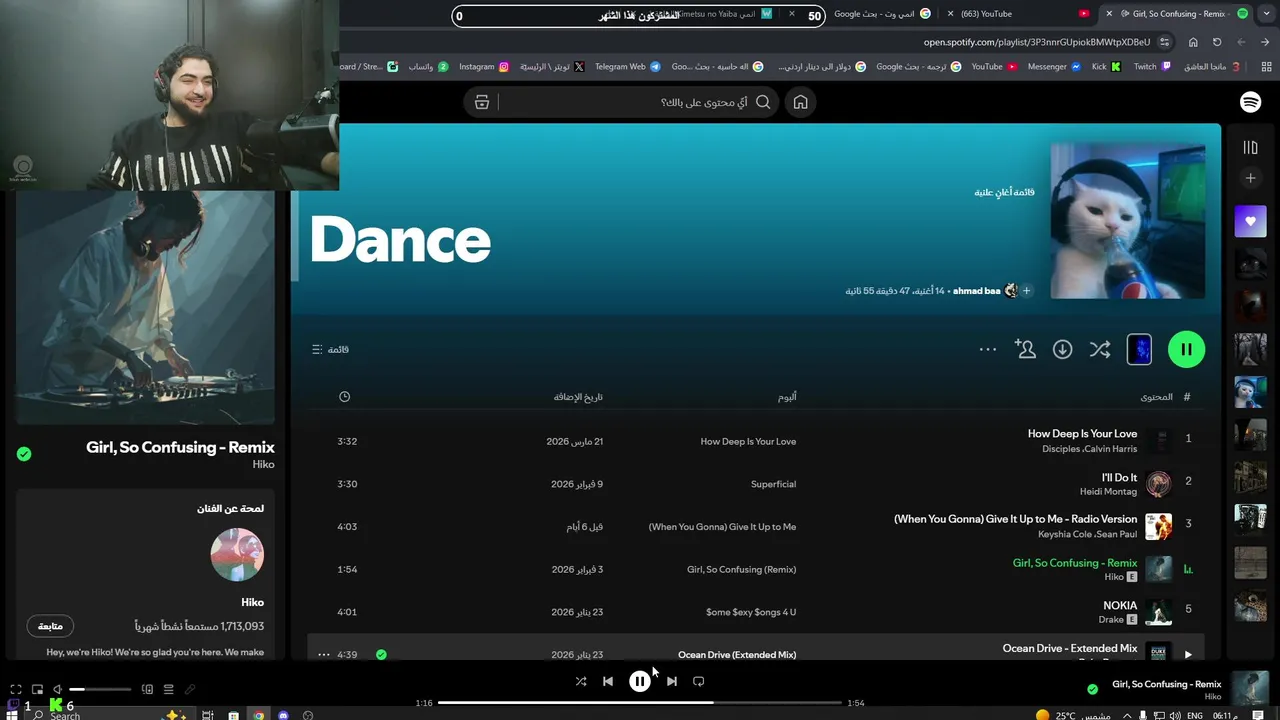Sort by the album column header
The height and width of the screenshot is (720, 1280).
[787, 397]
